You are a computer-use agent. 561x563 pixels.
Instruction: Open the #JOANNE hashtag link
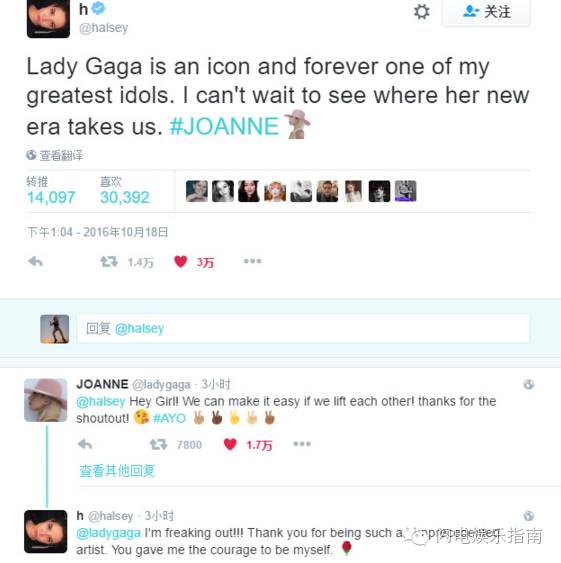click(224, 126)
